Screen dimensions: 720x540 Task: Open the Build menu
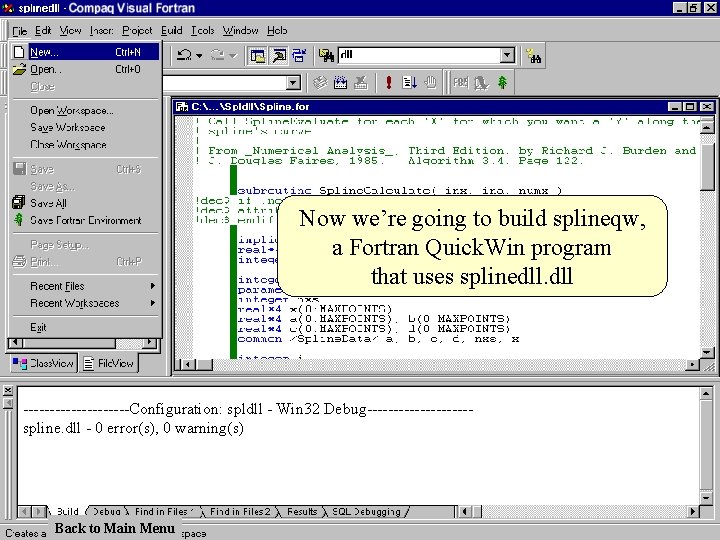tap(172, 31)
